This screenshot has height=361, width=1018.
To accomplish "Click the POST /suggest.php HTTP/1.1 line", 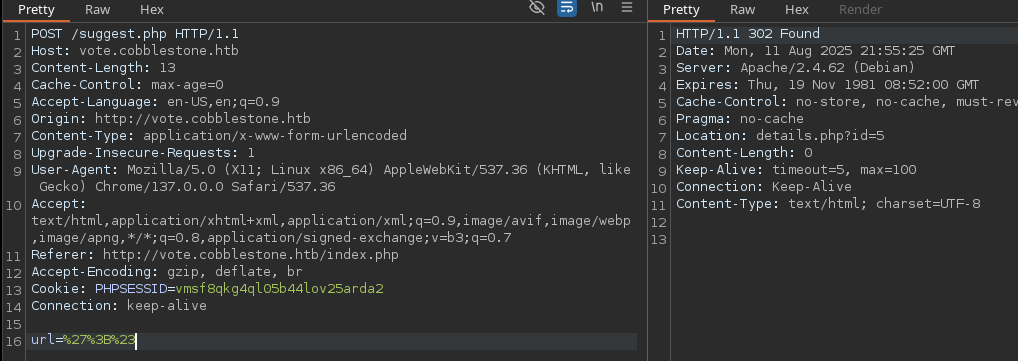I will tap(135, 34).
